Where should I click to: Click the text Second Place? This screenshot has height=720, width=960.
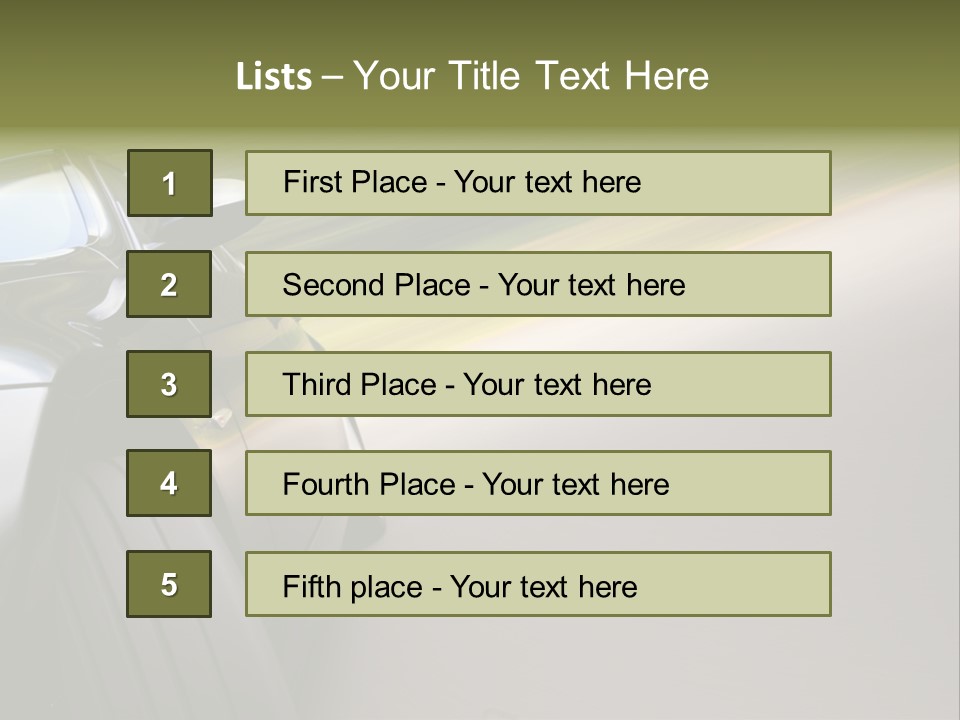tap(377, 285)
